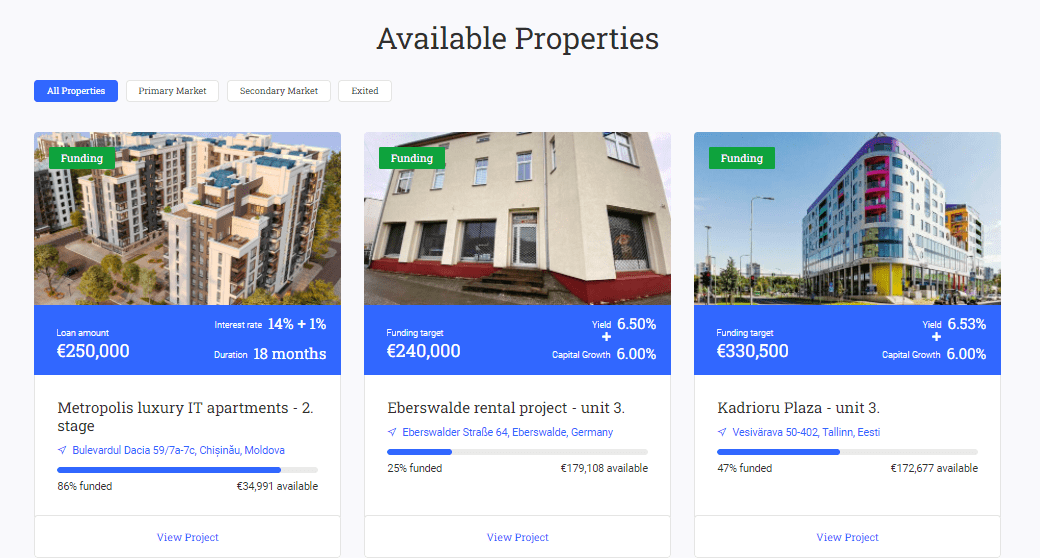Viewport: 1040px width, 558px height.
Task: Open View Project for Metropolis apartments
Action: [187, 537]
